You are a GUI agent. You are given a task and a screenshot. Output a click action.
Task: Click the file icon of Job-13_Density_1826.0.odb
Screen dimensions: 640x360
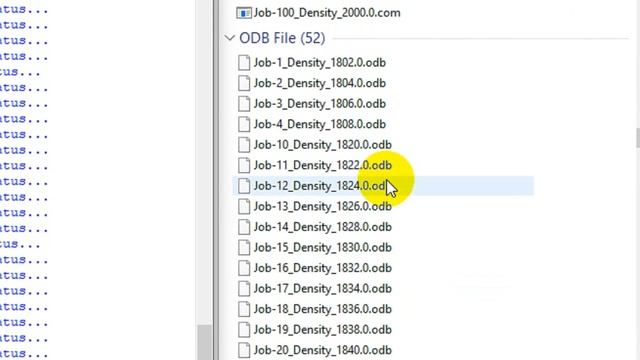pyautogui.click(x=244, y=207)
